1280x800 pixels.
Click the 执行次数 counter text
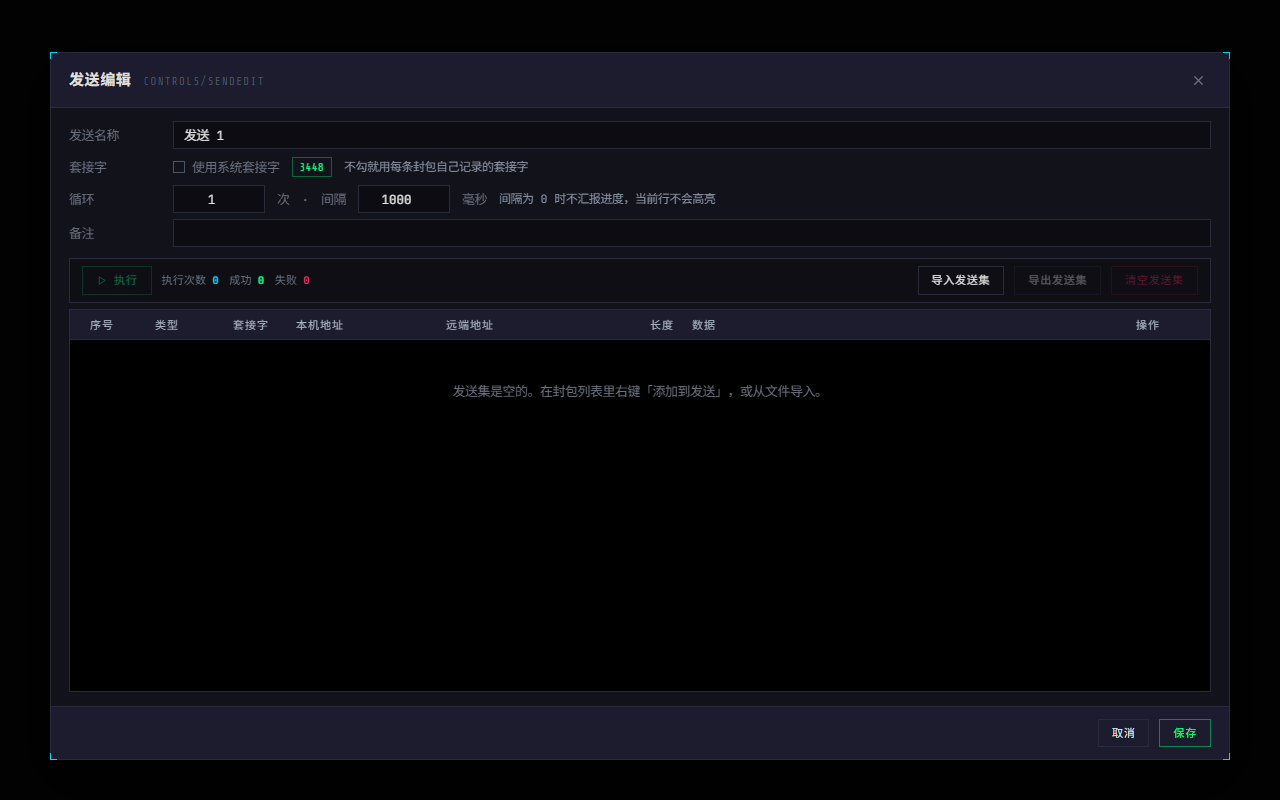[x=190, y=280]
